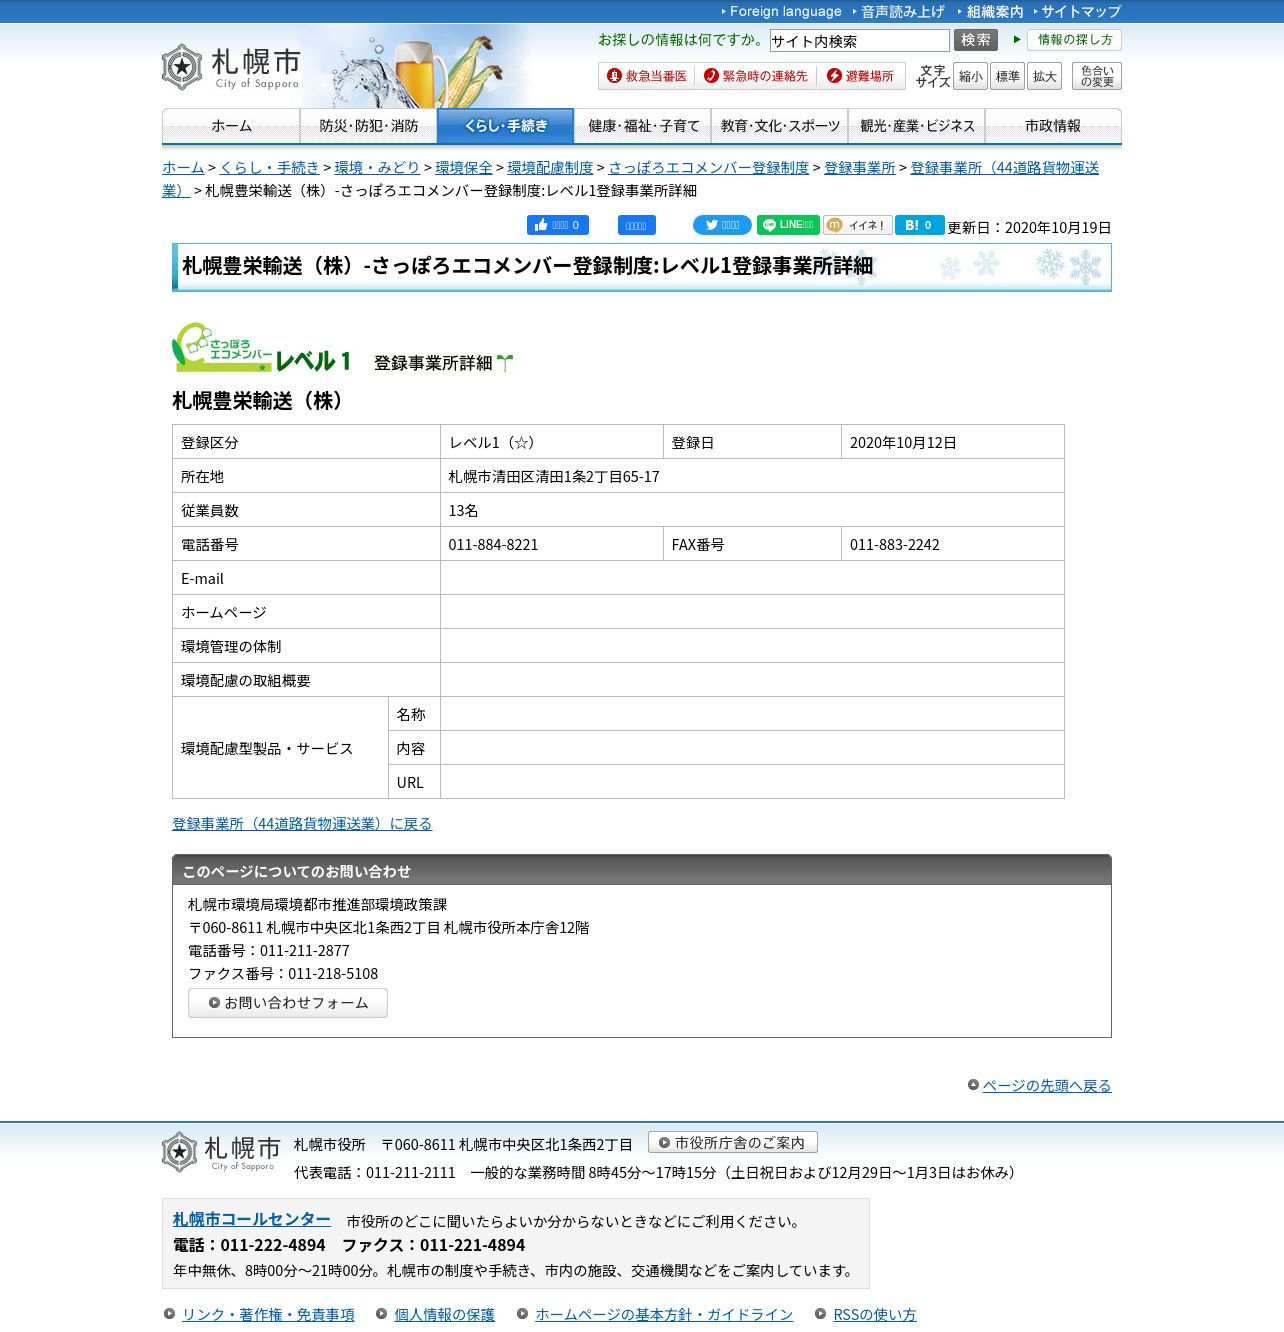Click 登録事業所（44道路貨物運送業）に戻る link
The height and width of the screenshot is (1332, 1284).
pos(302,824)
